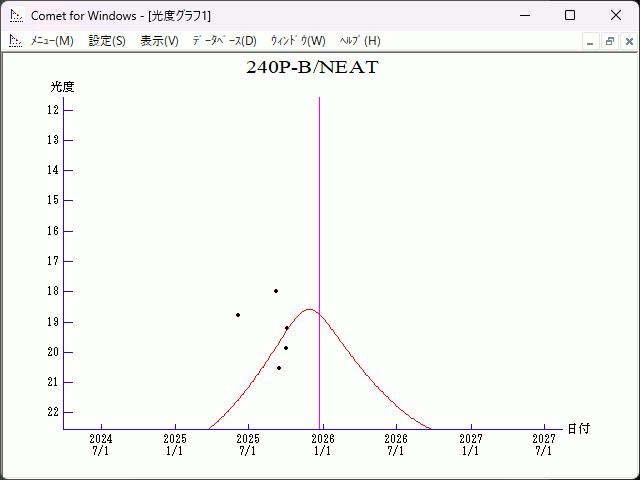Open the graph document icon in menu bar
The image size is (640, 480).
15,41
